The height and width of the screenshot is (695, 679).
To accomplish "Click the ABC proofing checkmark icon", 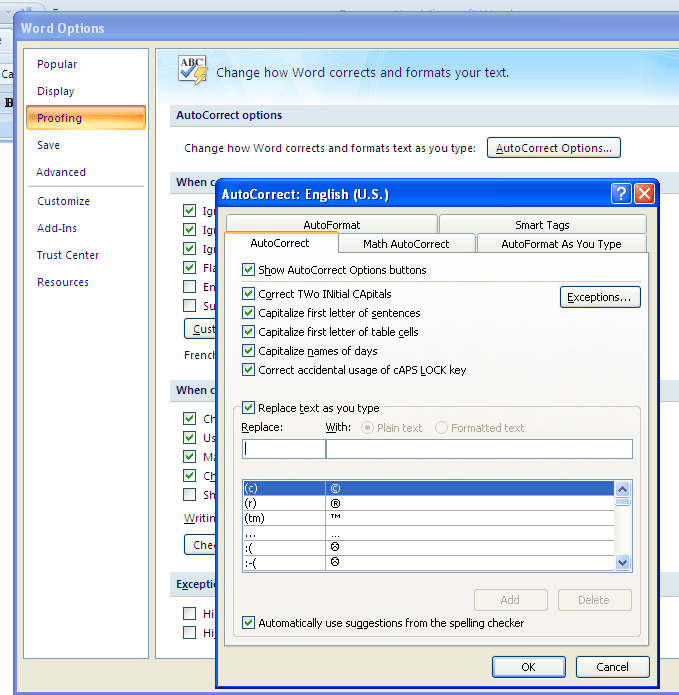I will click(192, 70).
